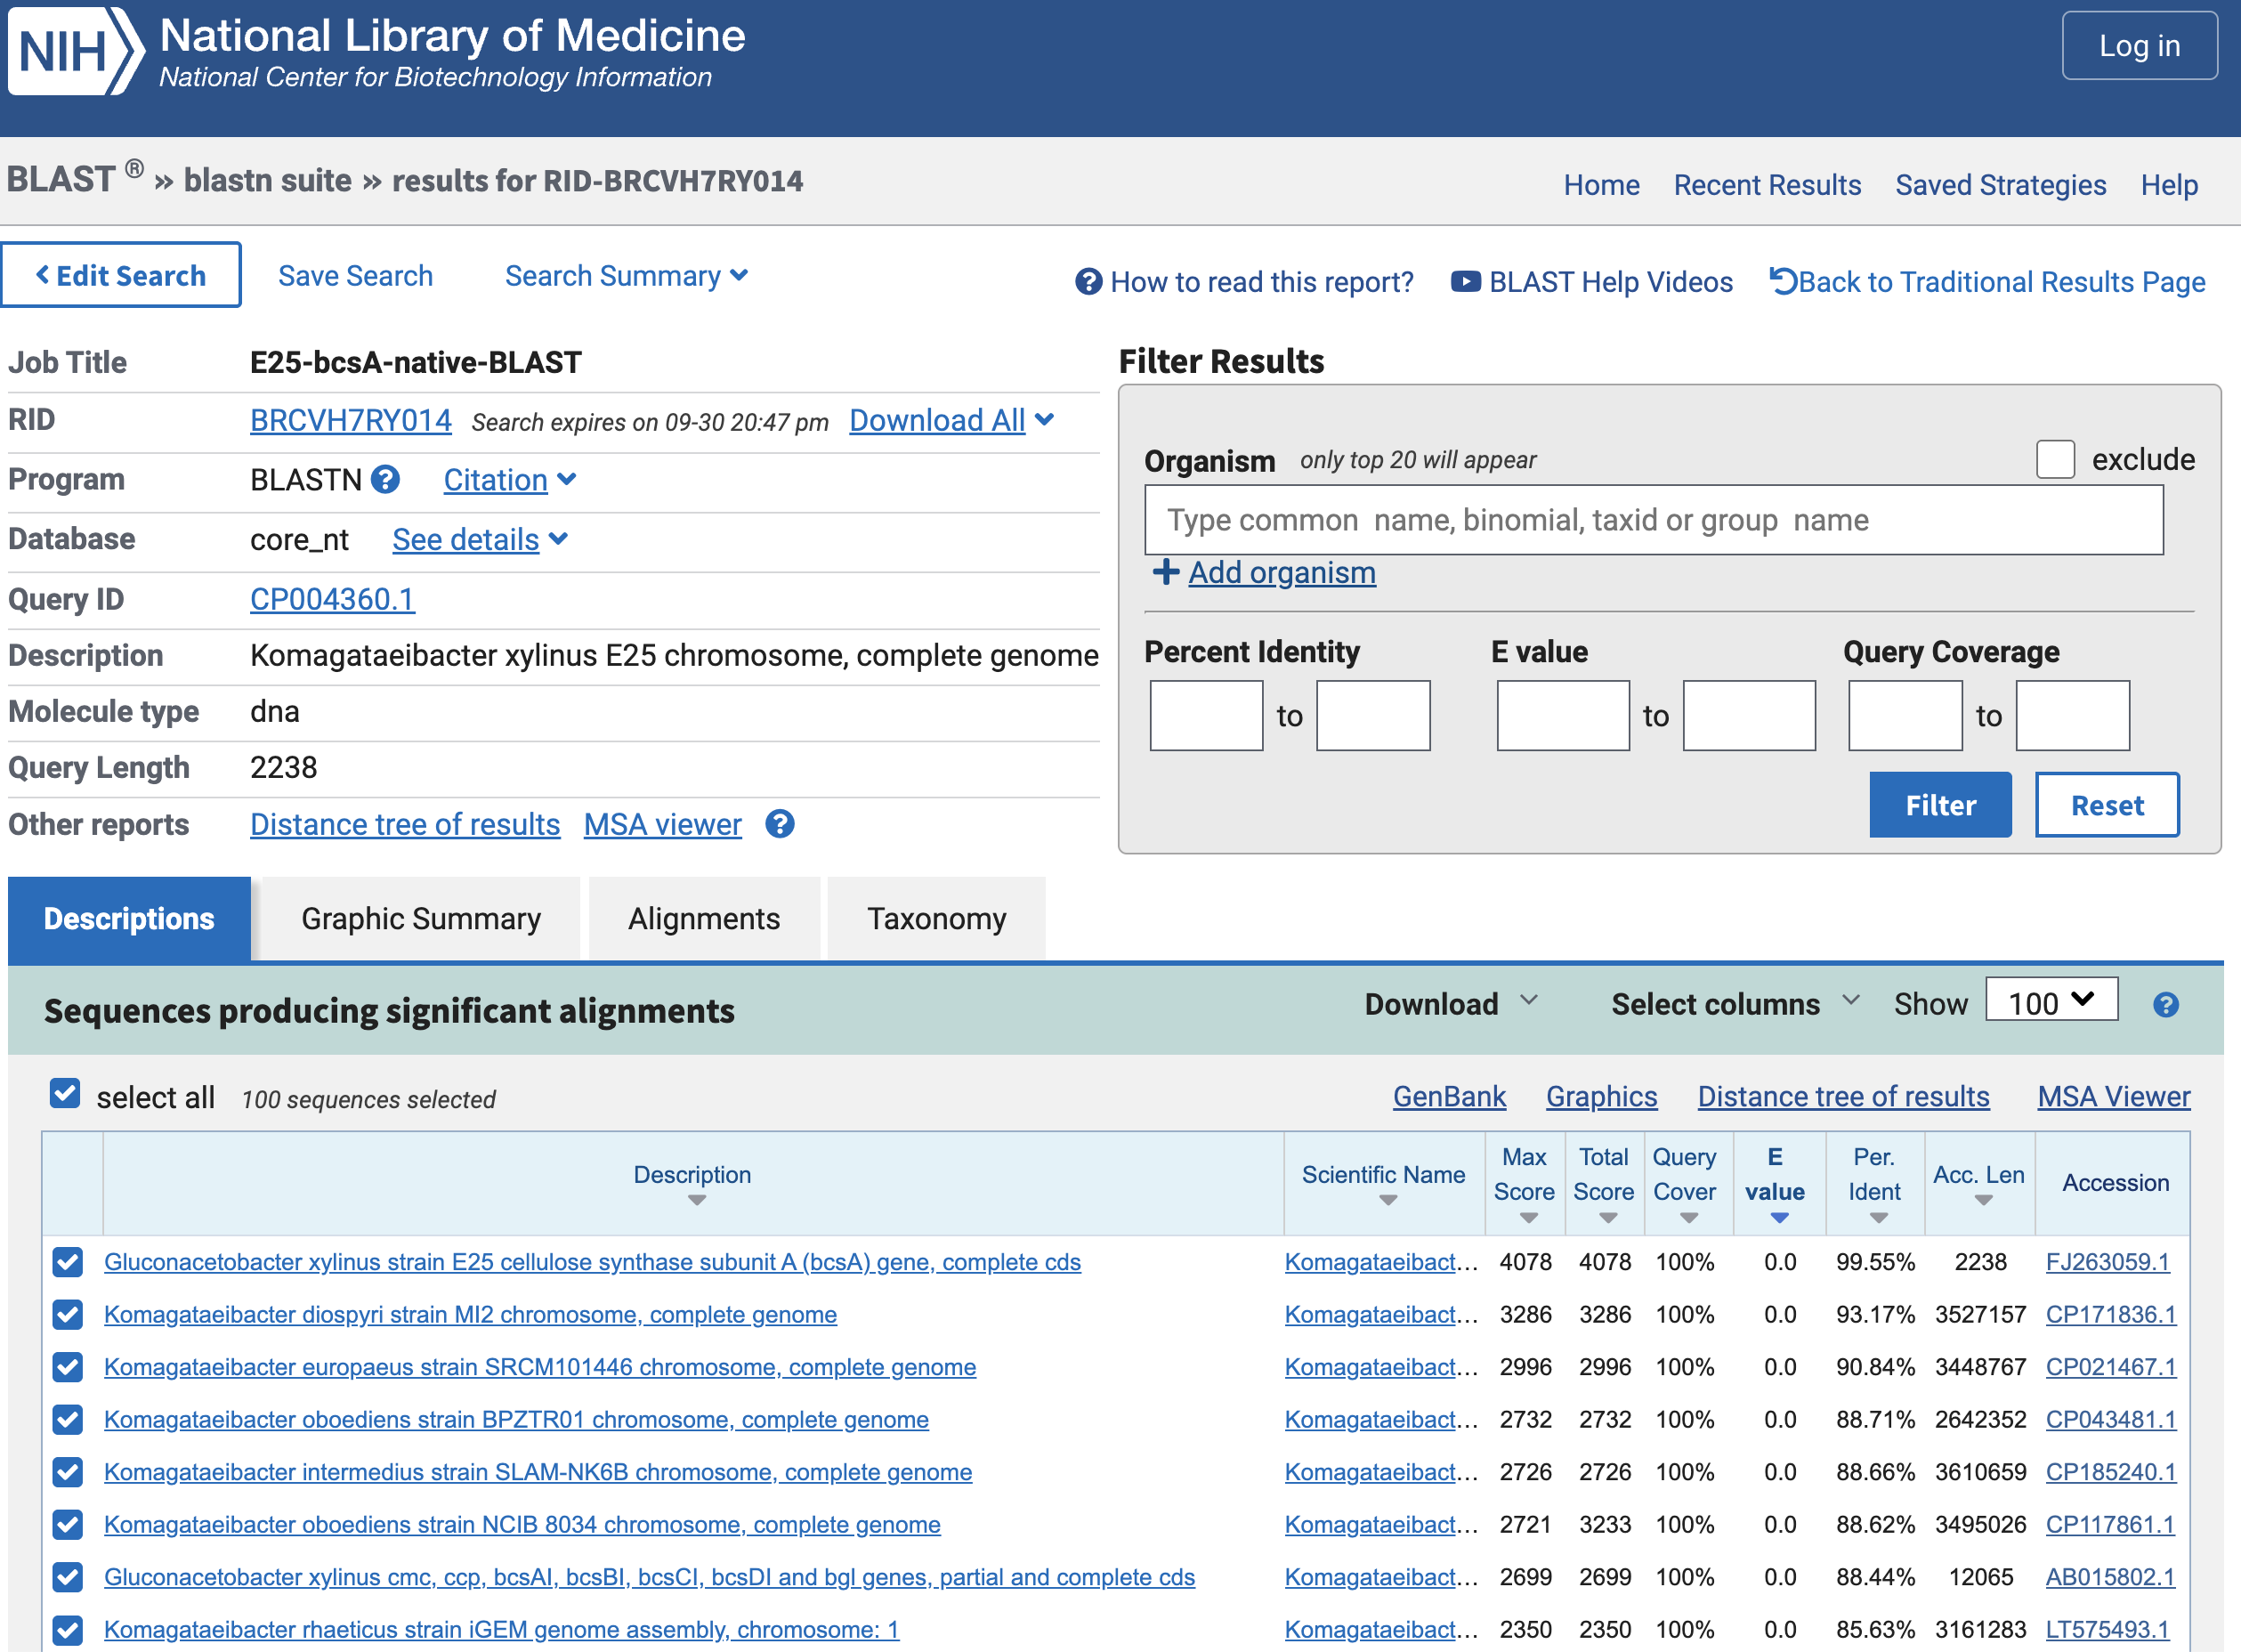Expand the Search Summary dropdown
The width and height of the screenshot is (2241, 1652).
click(x=626, y=275)
